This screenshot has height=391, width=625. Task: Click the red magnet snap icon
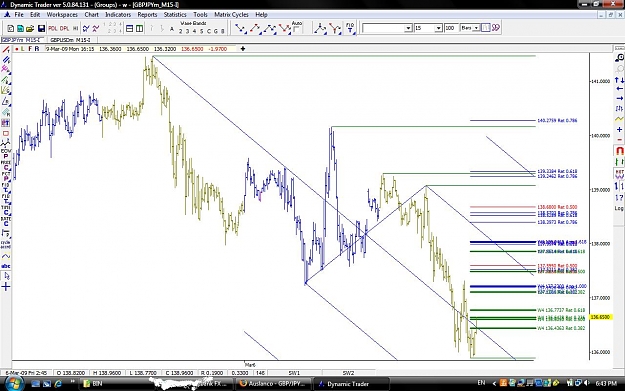point(619,151)
